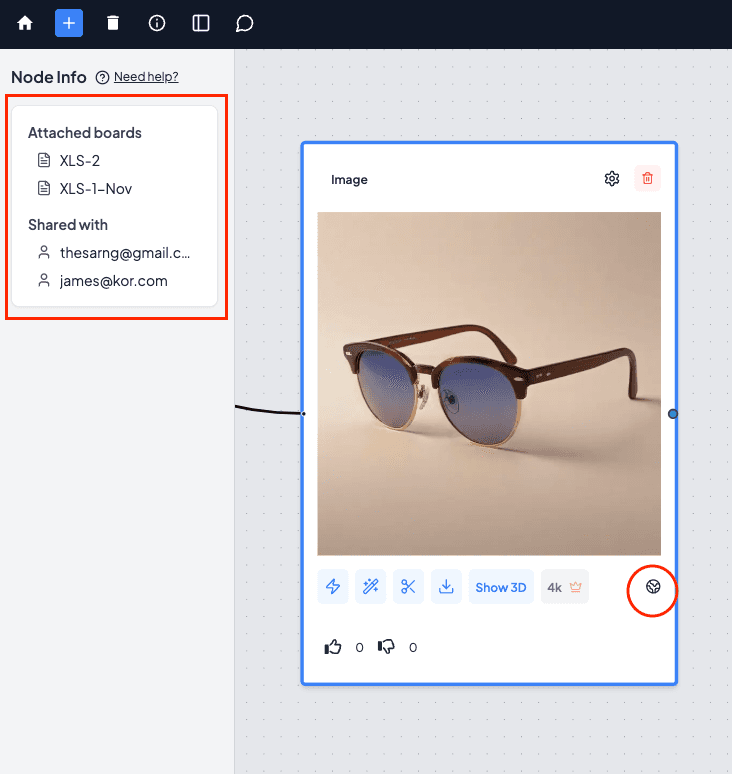Select shared user thesarng@gmail.c...
Image resolution: width=732 pixels, height=774 pixels.
click(x=125, y=253)
